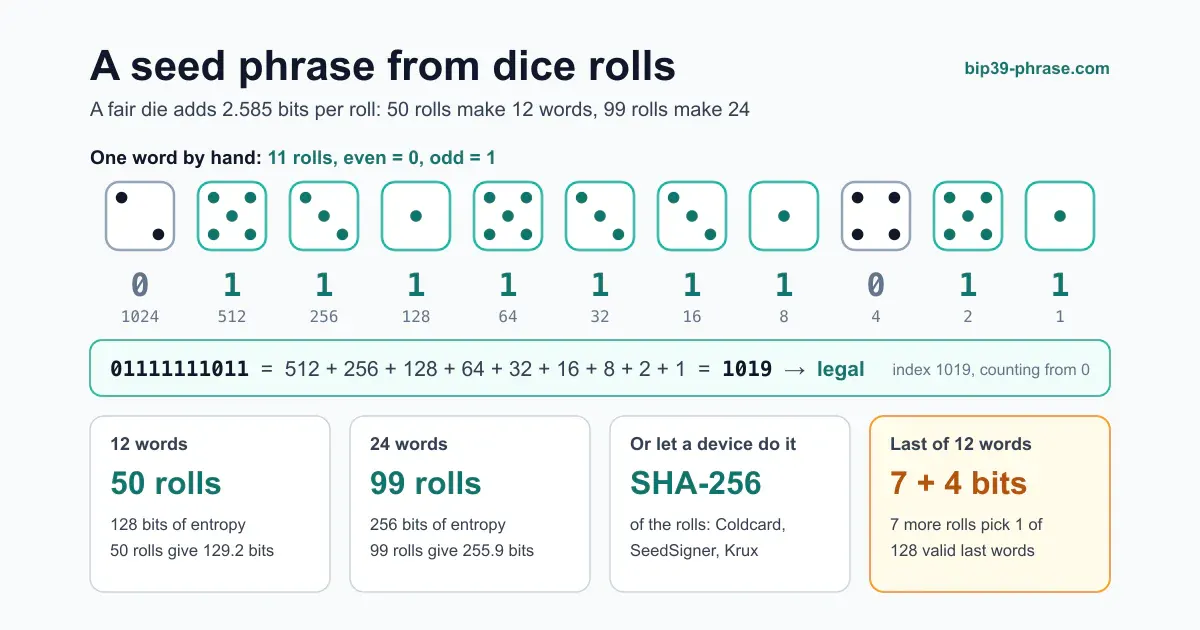This screenshot has height=630, width=1200.
Task: Open the bip39-phrase.com link
Action: pyautogui.click(x=1037, y=69)
